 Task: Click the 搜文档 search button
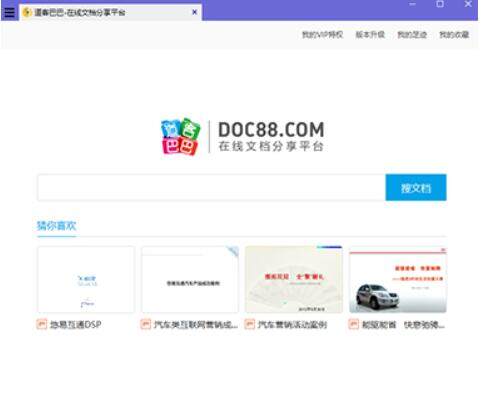(416, 187)
